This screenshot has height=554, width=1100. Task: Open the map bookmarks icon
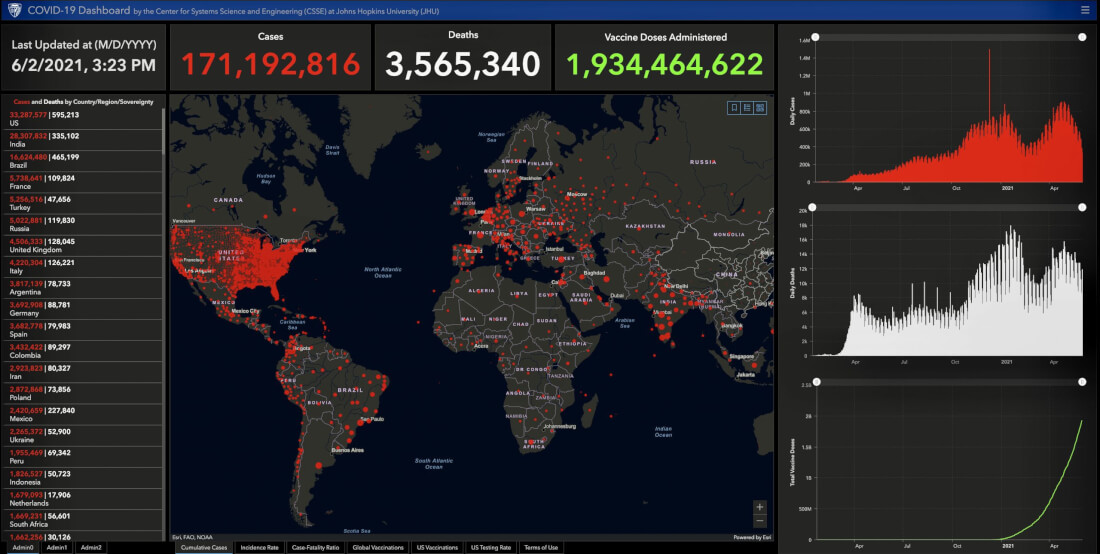pos(734,107)
